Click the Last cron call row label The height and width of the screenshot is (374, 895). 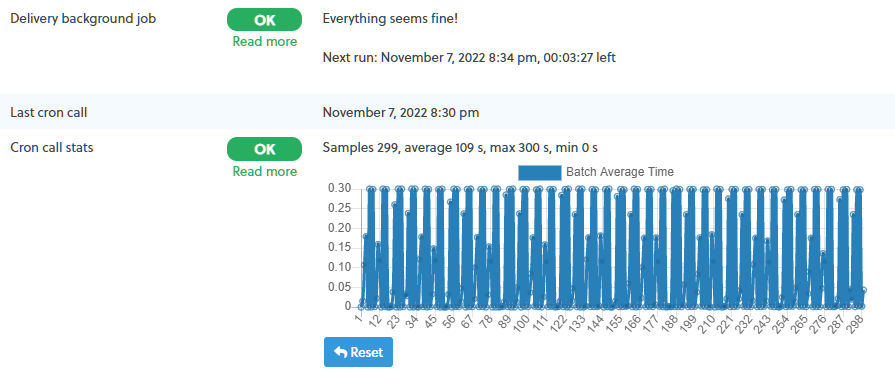(x=49, y=112)
